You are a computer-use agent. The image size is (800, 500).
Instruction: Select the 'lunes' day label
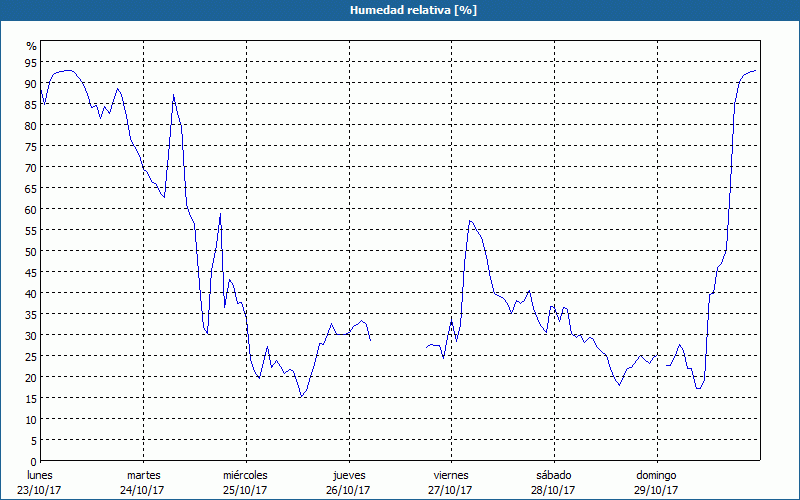click(x=40, y=475)
